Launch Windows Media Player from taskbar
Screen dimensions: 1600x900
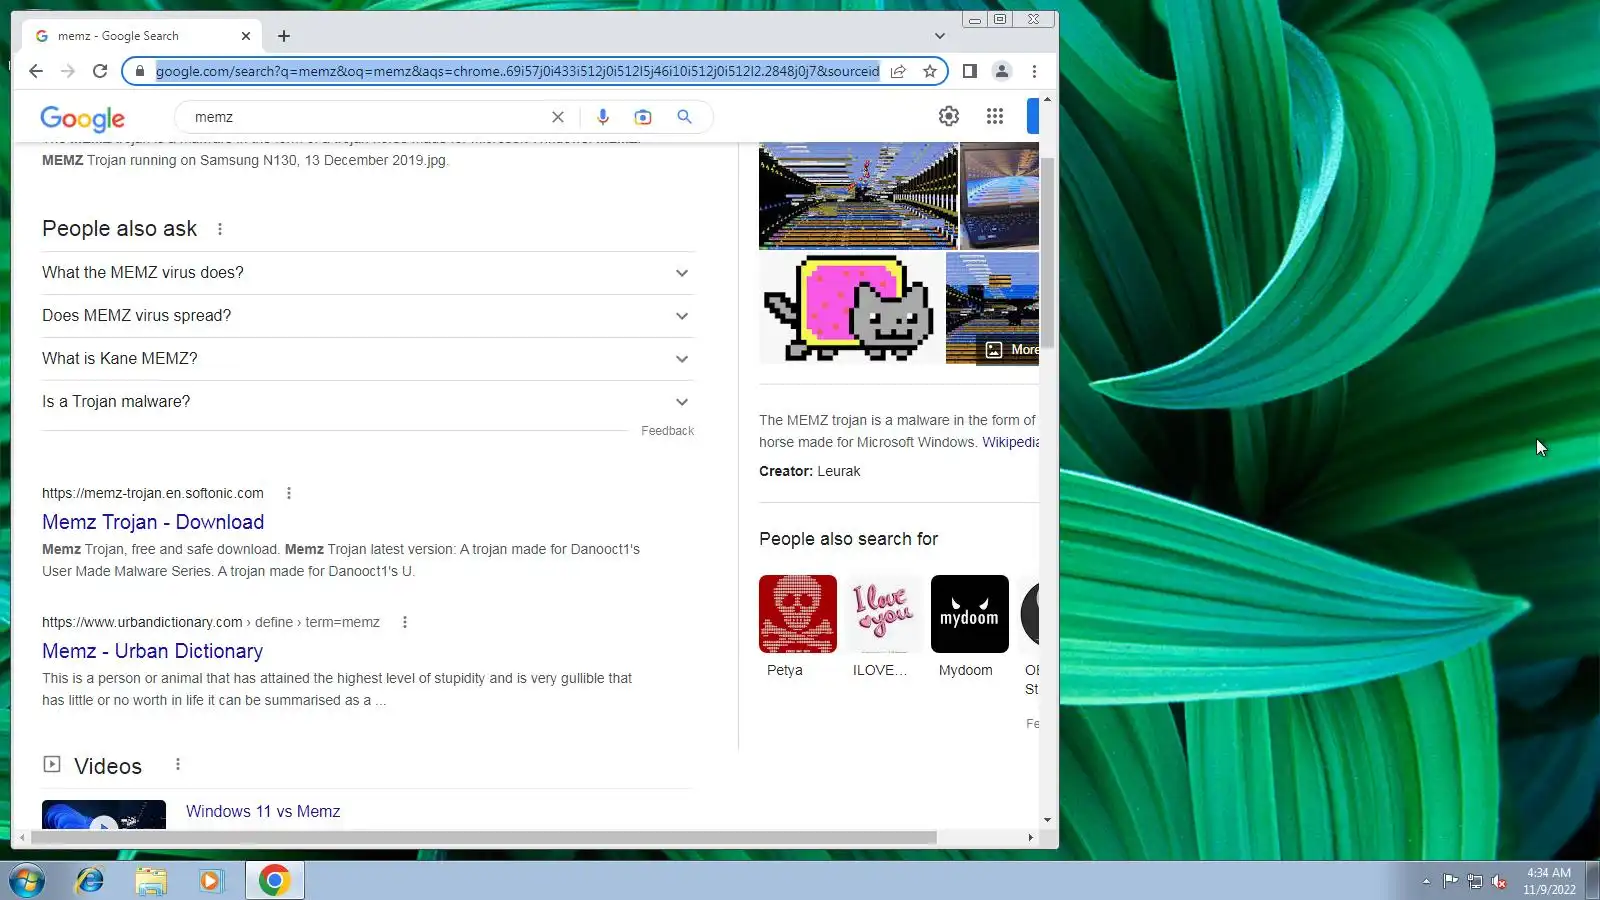point(211,881)
